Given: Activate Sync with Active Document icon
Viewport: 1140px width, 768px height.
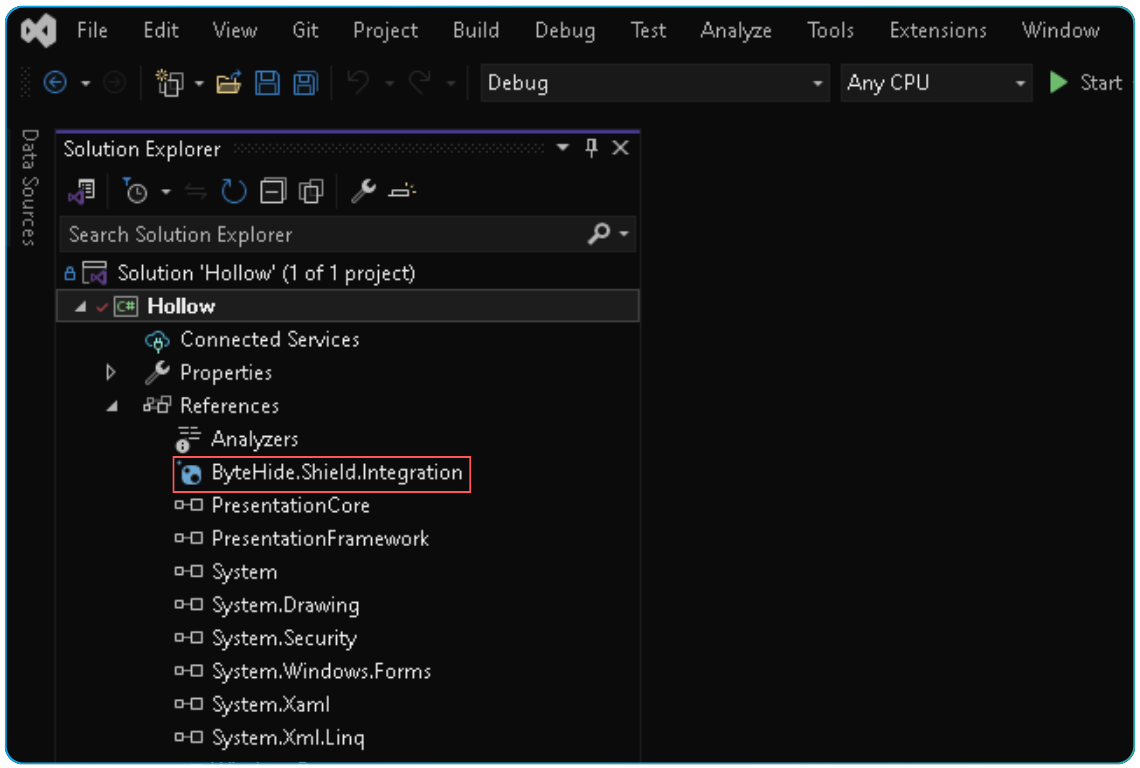Looking at the screenshot, I should click(x=195, y=190).
